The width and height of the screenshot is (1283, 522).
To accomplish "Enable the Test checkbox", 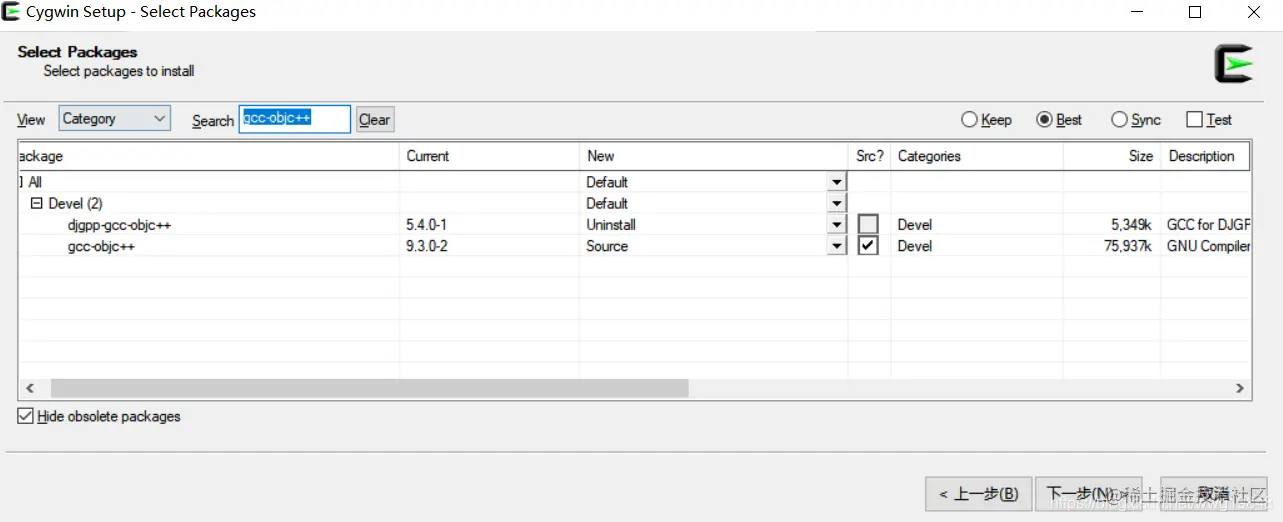I will click(x=1194, y=120).
